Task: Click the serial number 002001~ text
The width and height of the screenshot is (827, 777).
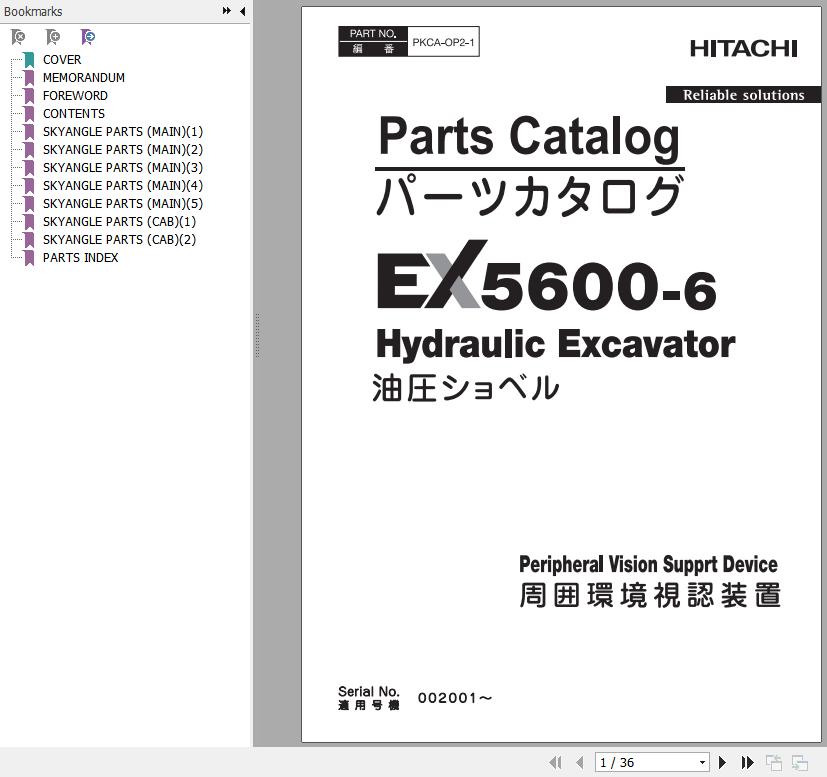Action: [455, 698]
